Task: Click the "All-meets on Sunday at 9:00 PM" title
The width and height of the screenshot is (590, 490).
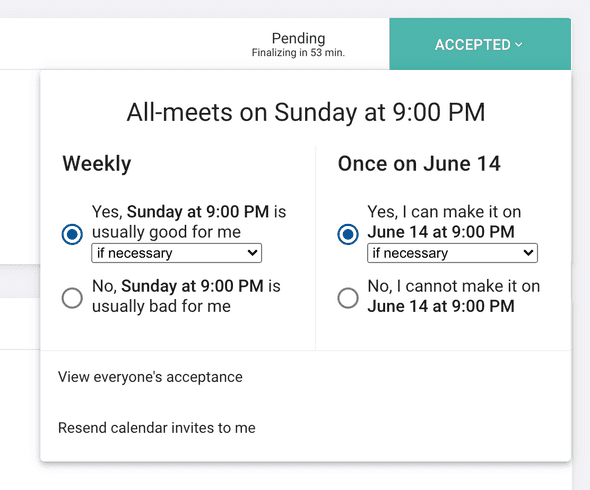Action: tap(306, 112)
